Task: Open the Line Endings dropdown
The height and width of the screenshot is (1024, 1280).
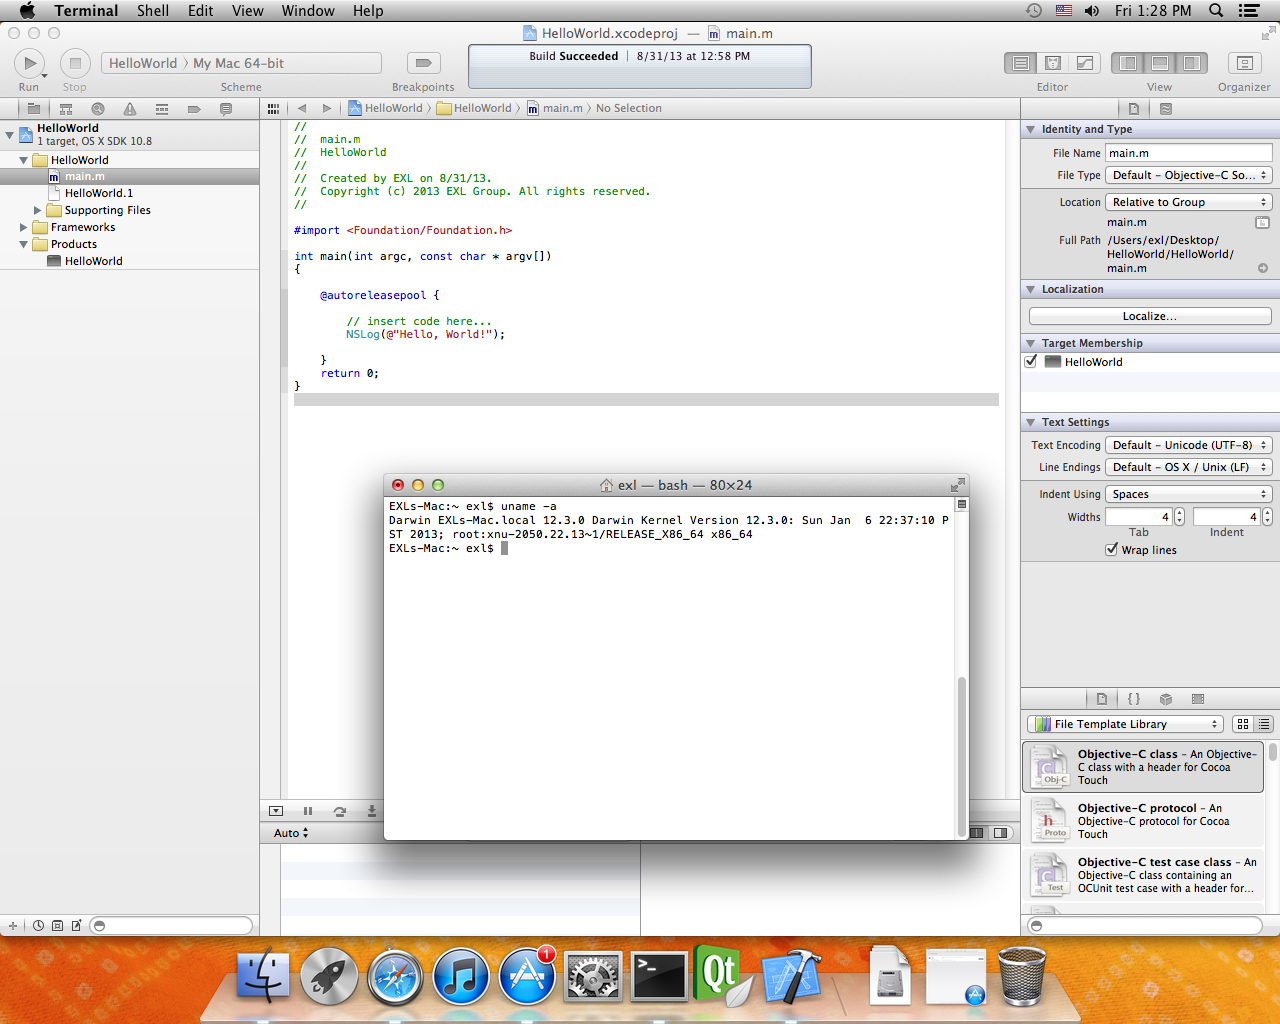Action: (1189, 467)
